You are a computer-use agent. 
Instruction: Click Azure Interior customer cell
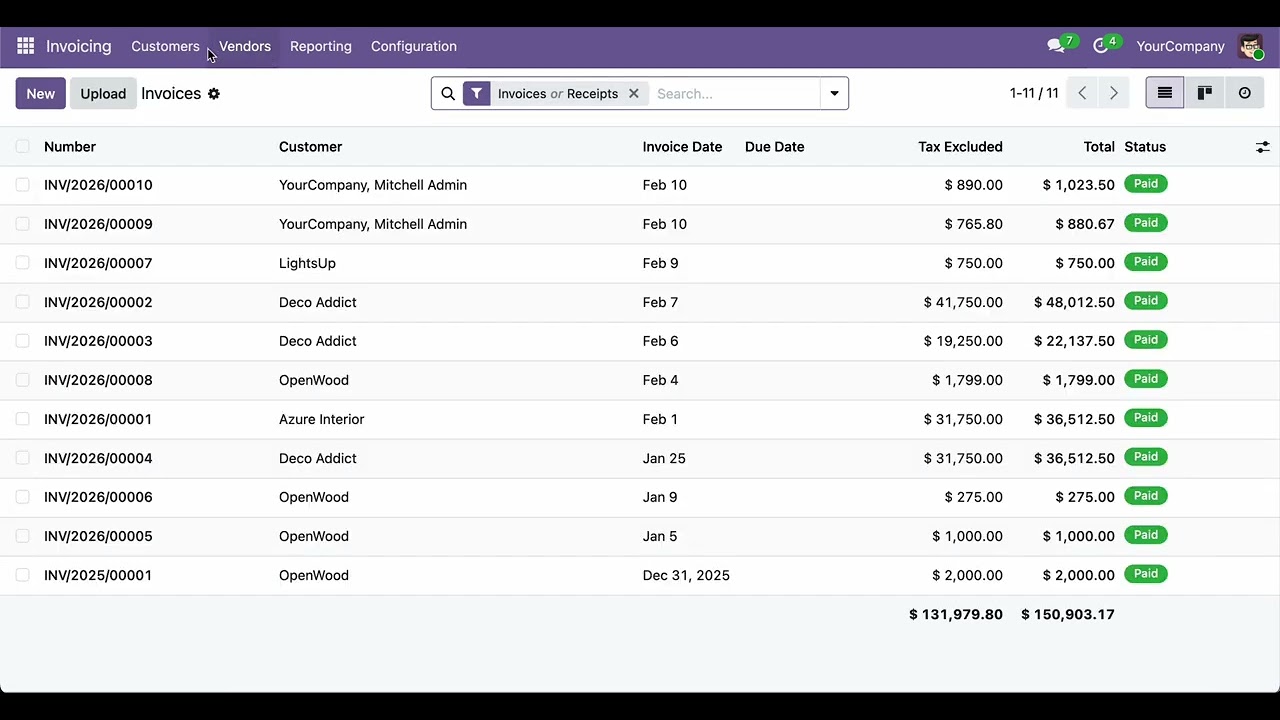click(321, 419)
